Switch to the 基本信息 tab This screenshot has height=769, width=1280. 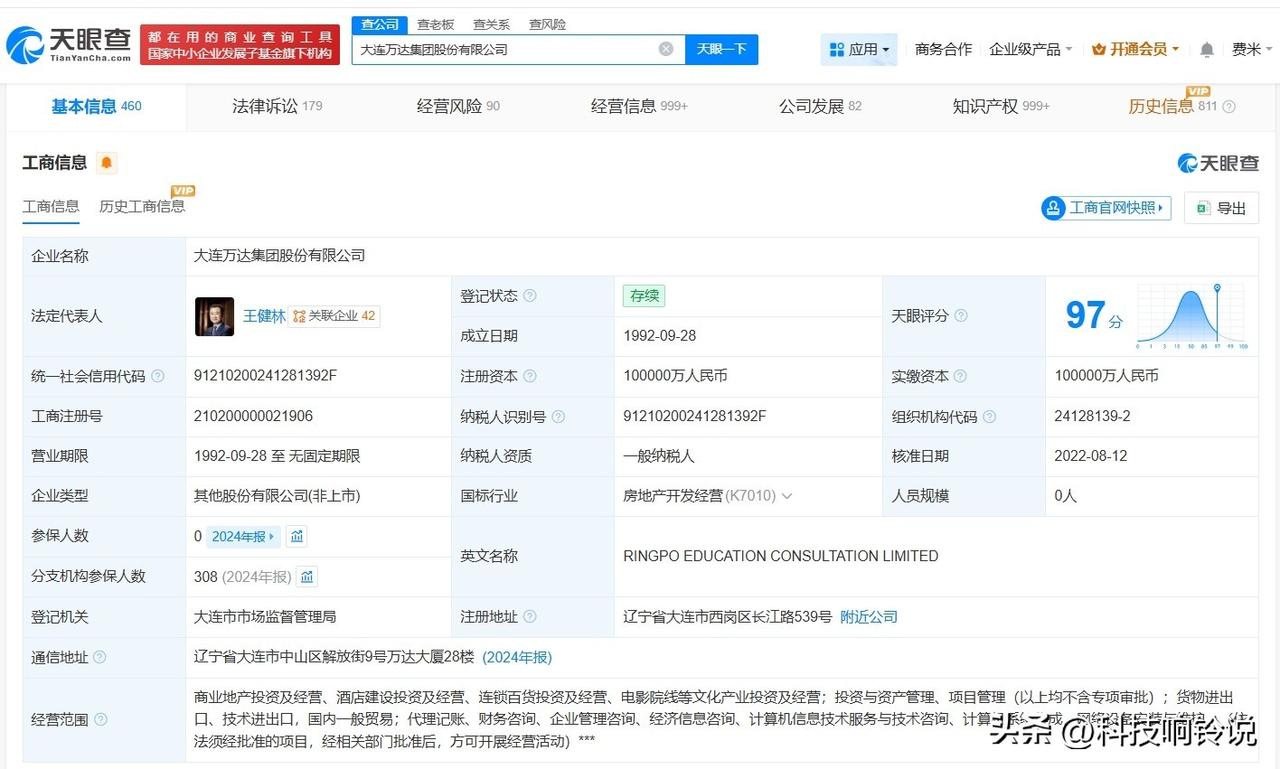pos(96,107)
